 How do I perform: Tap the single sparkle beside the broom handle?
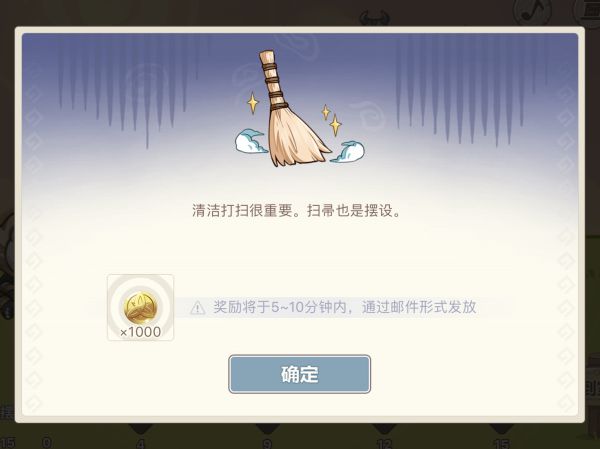(253, 103)
